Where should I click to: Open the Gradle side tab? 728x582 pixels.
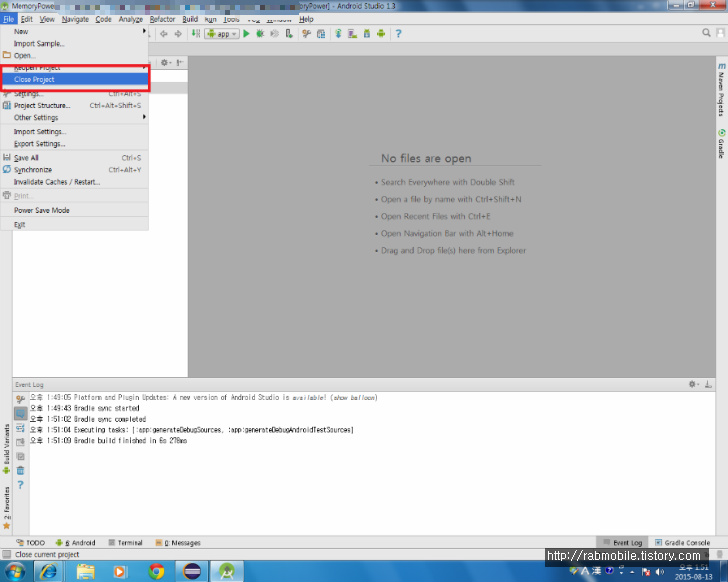point(722,143)
